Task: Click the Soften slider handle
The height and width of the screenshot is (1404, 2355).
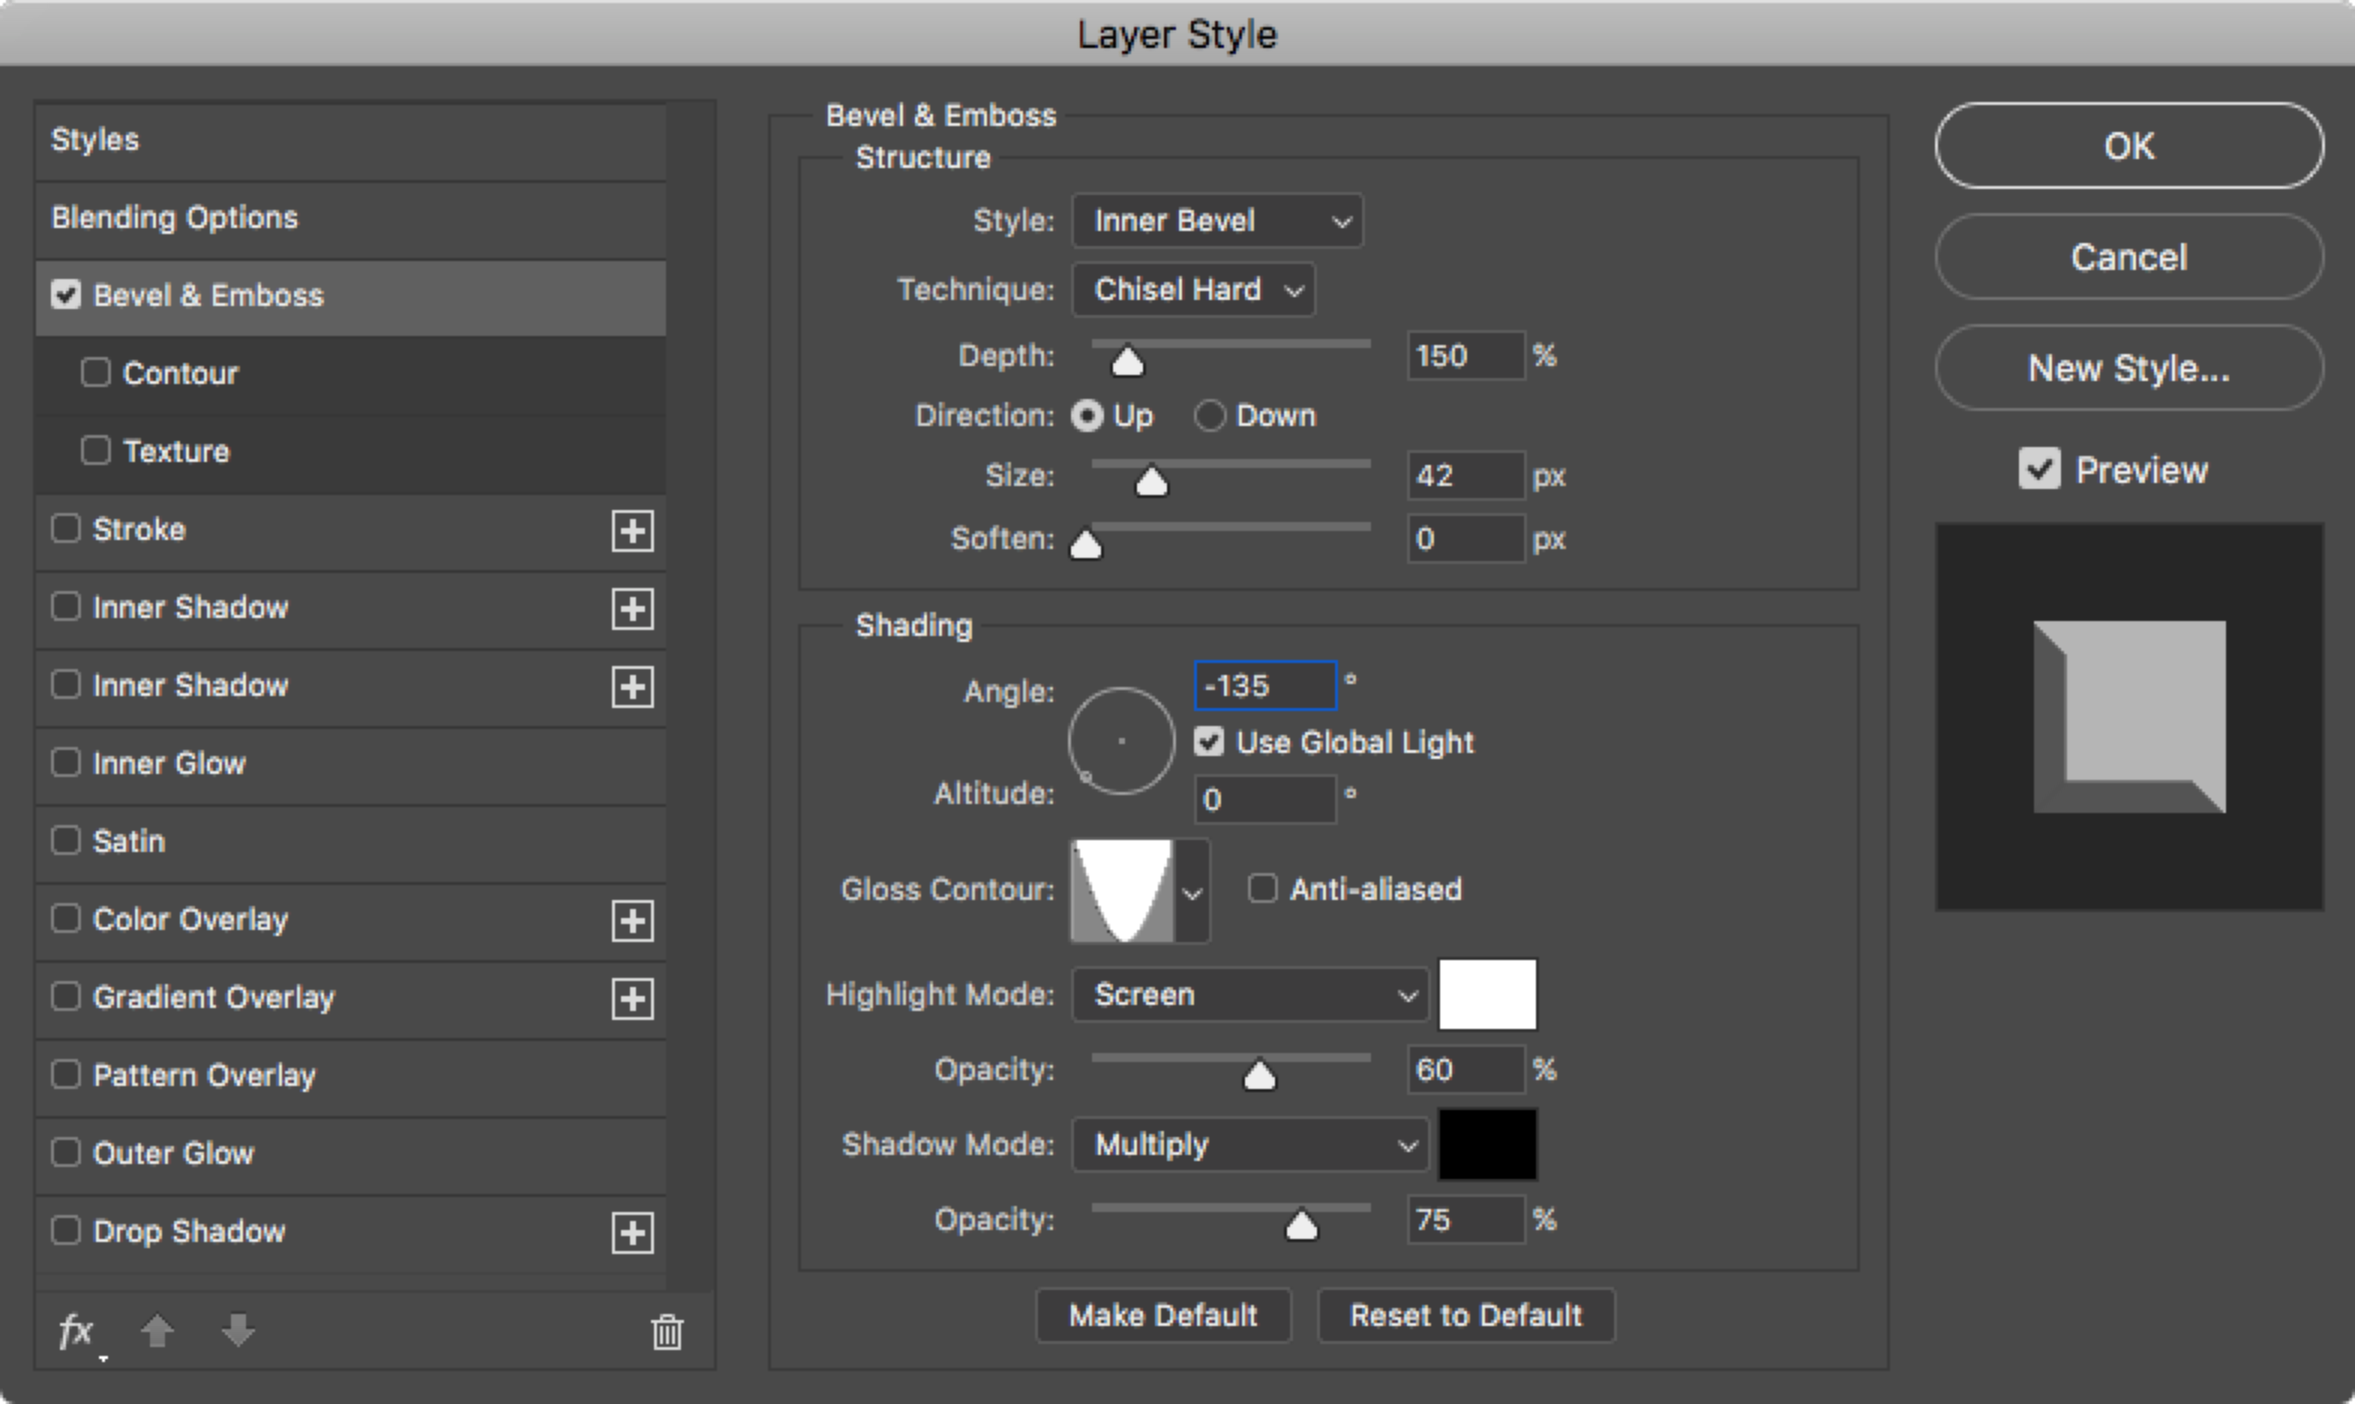Action: 1086,544
